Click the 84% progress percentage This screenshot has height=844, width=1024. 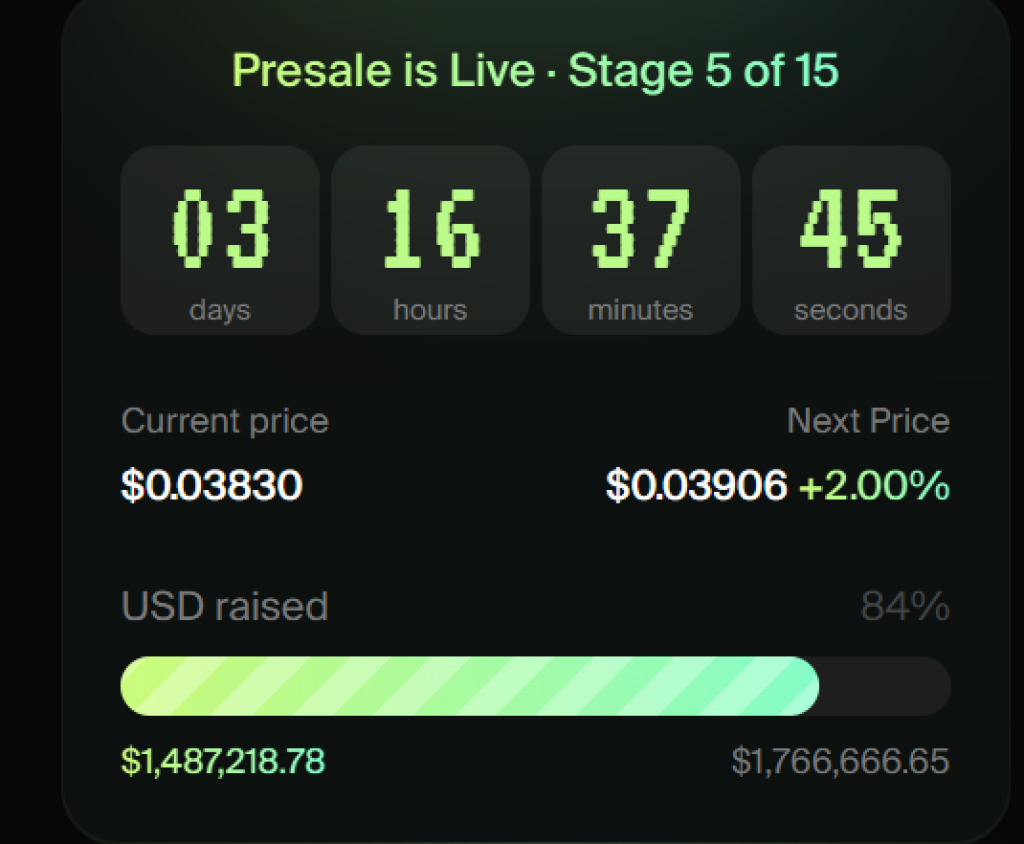coord(905,606)
